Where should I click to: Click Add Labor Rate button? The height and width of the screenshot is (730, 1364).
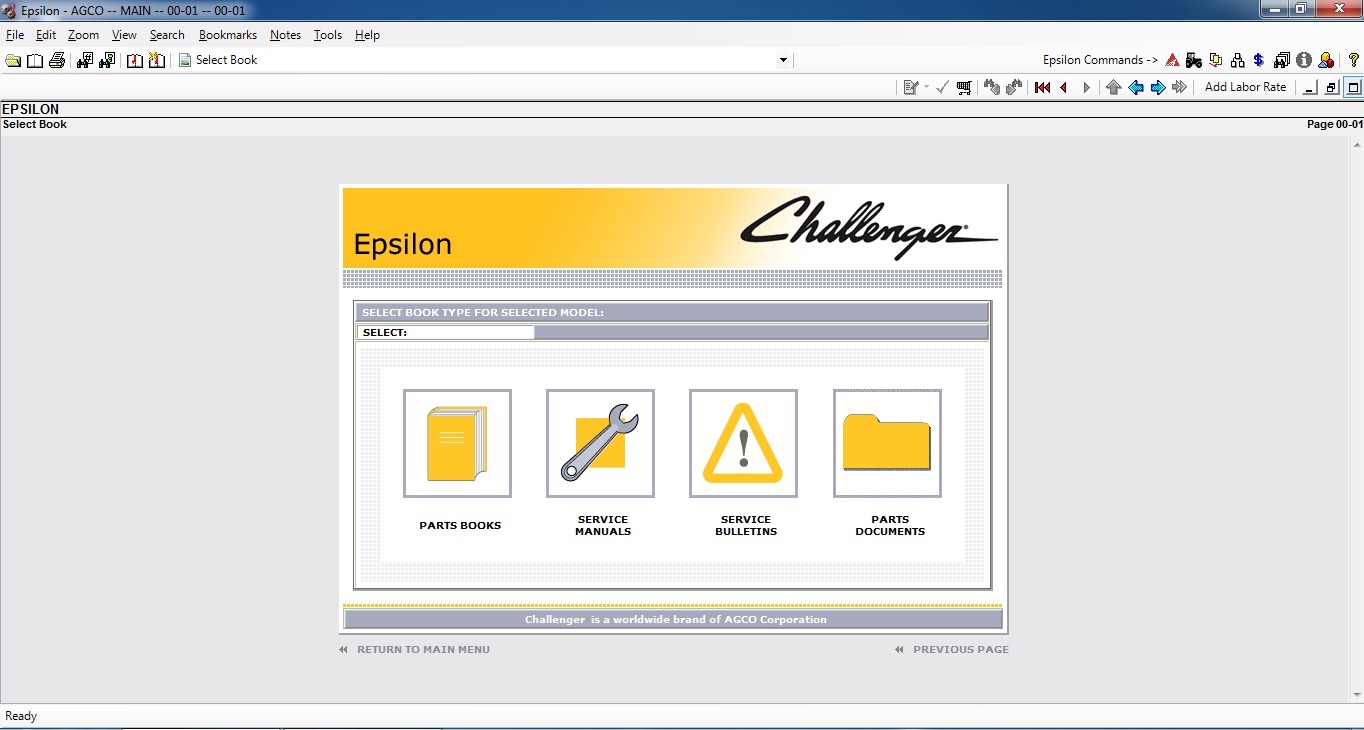tap(1245, 87)
